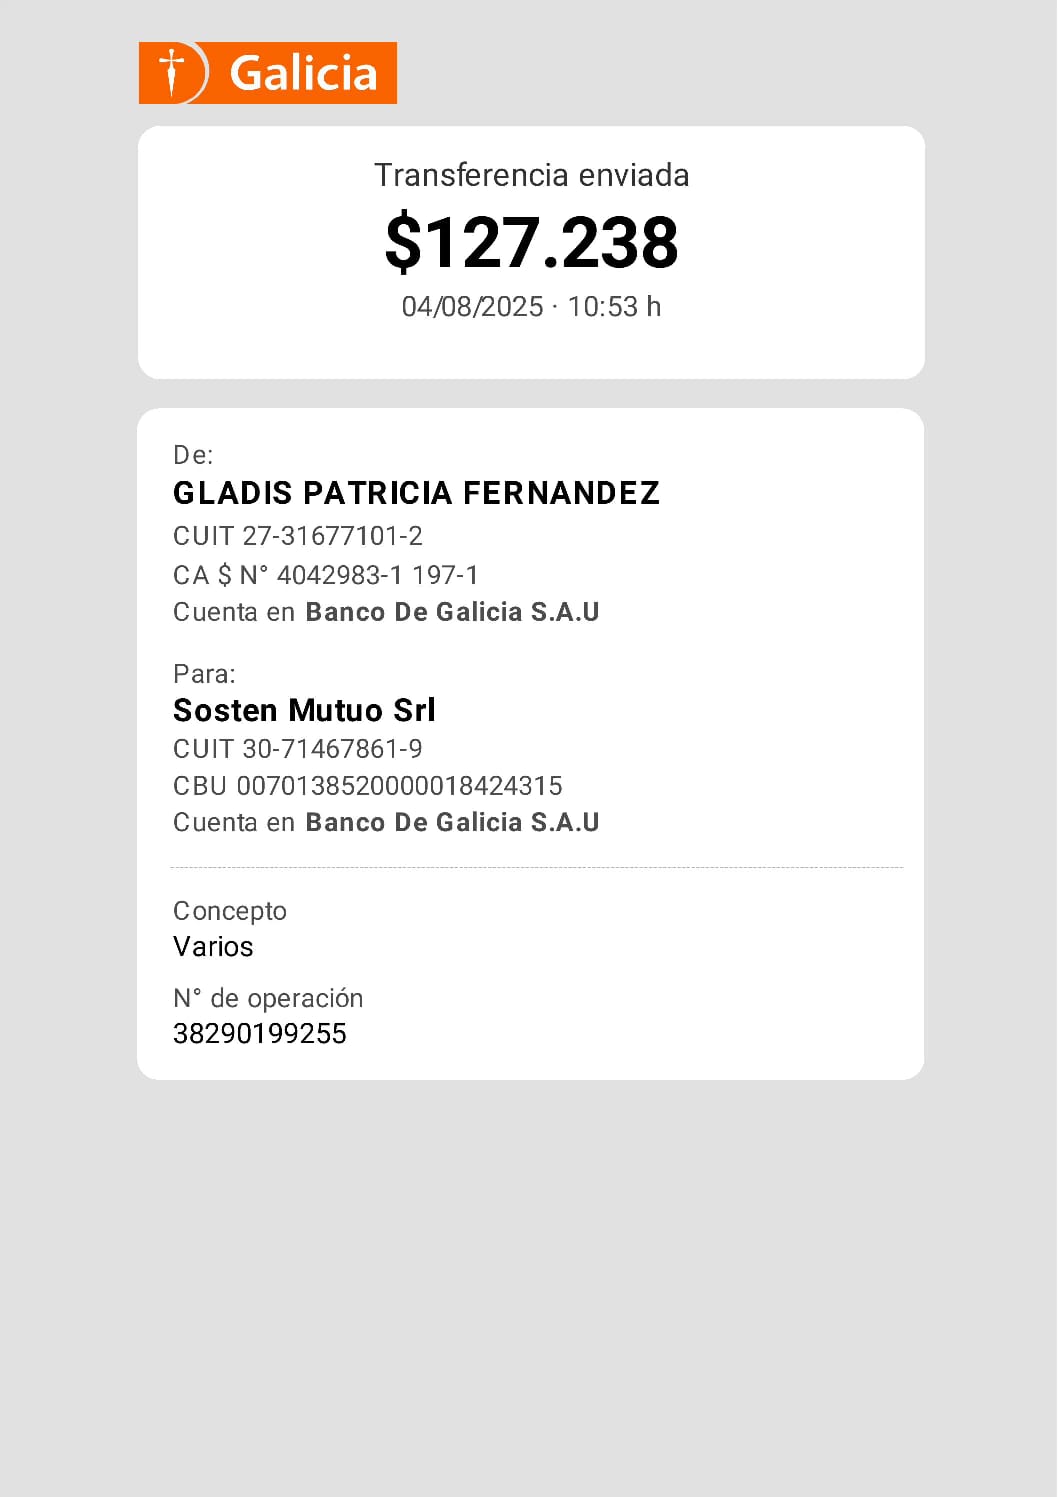Click the 10:53 h timestamp
This screenshot has height=1497, width=1058.
tap(614, 306)
